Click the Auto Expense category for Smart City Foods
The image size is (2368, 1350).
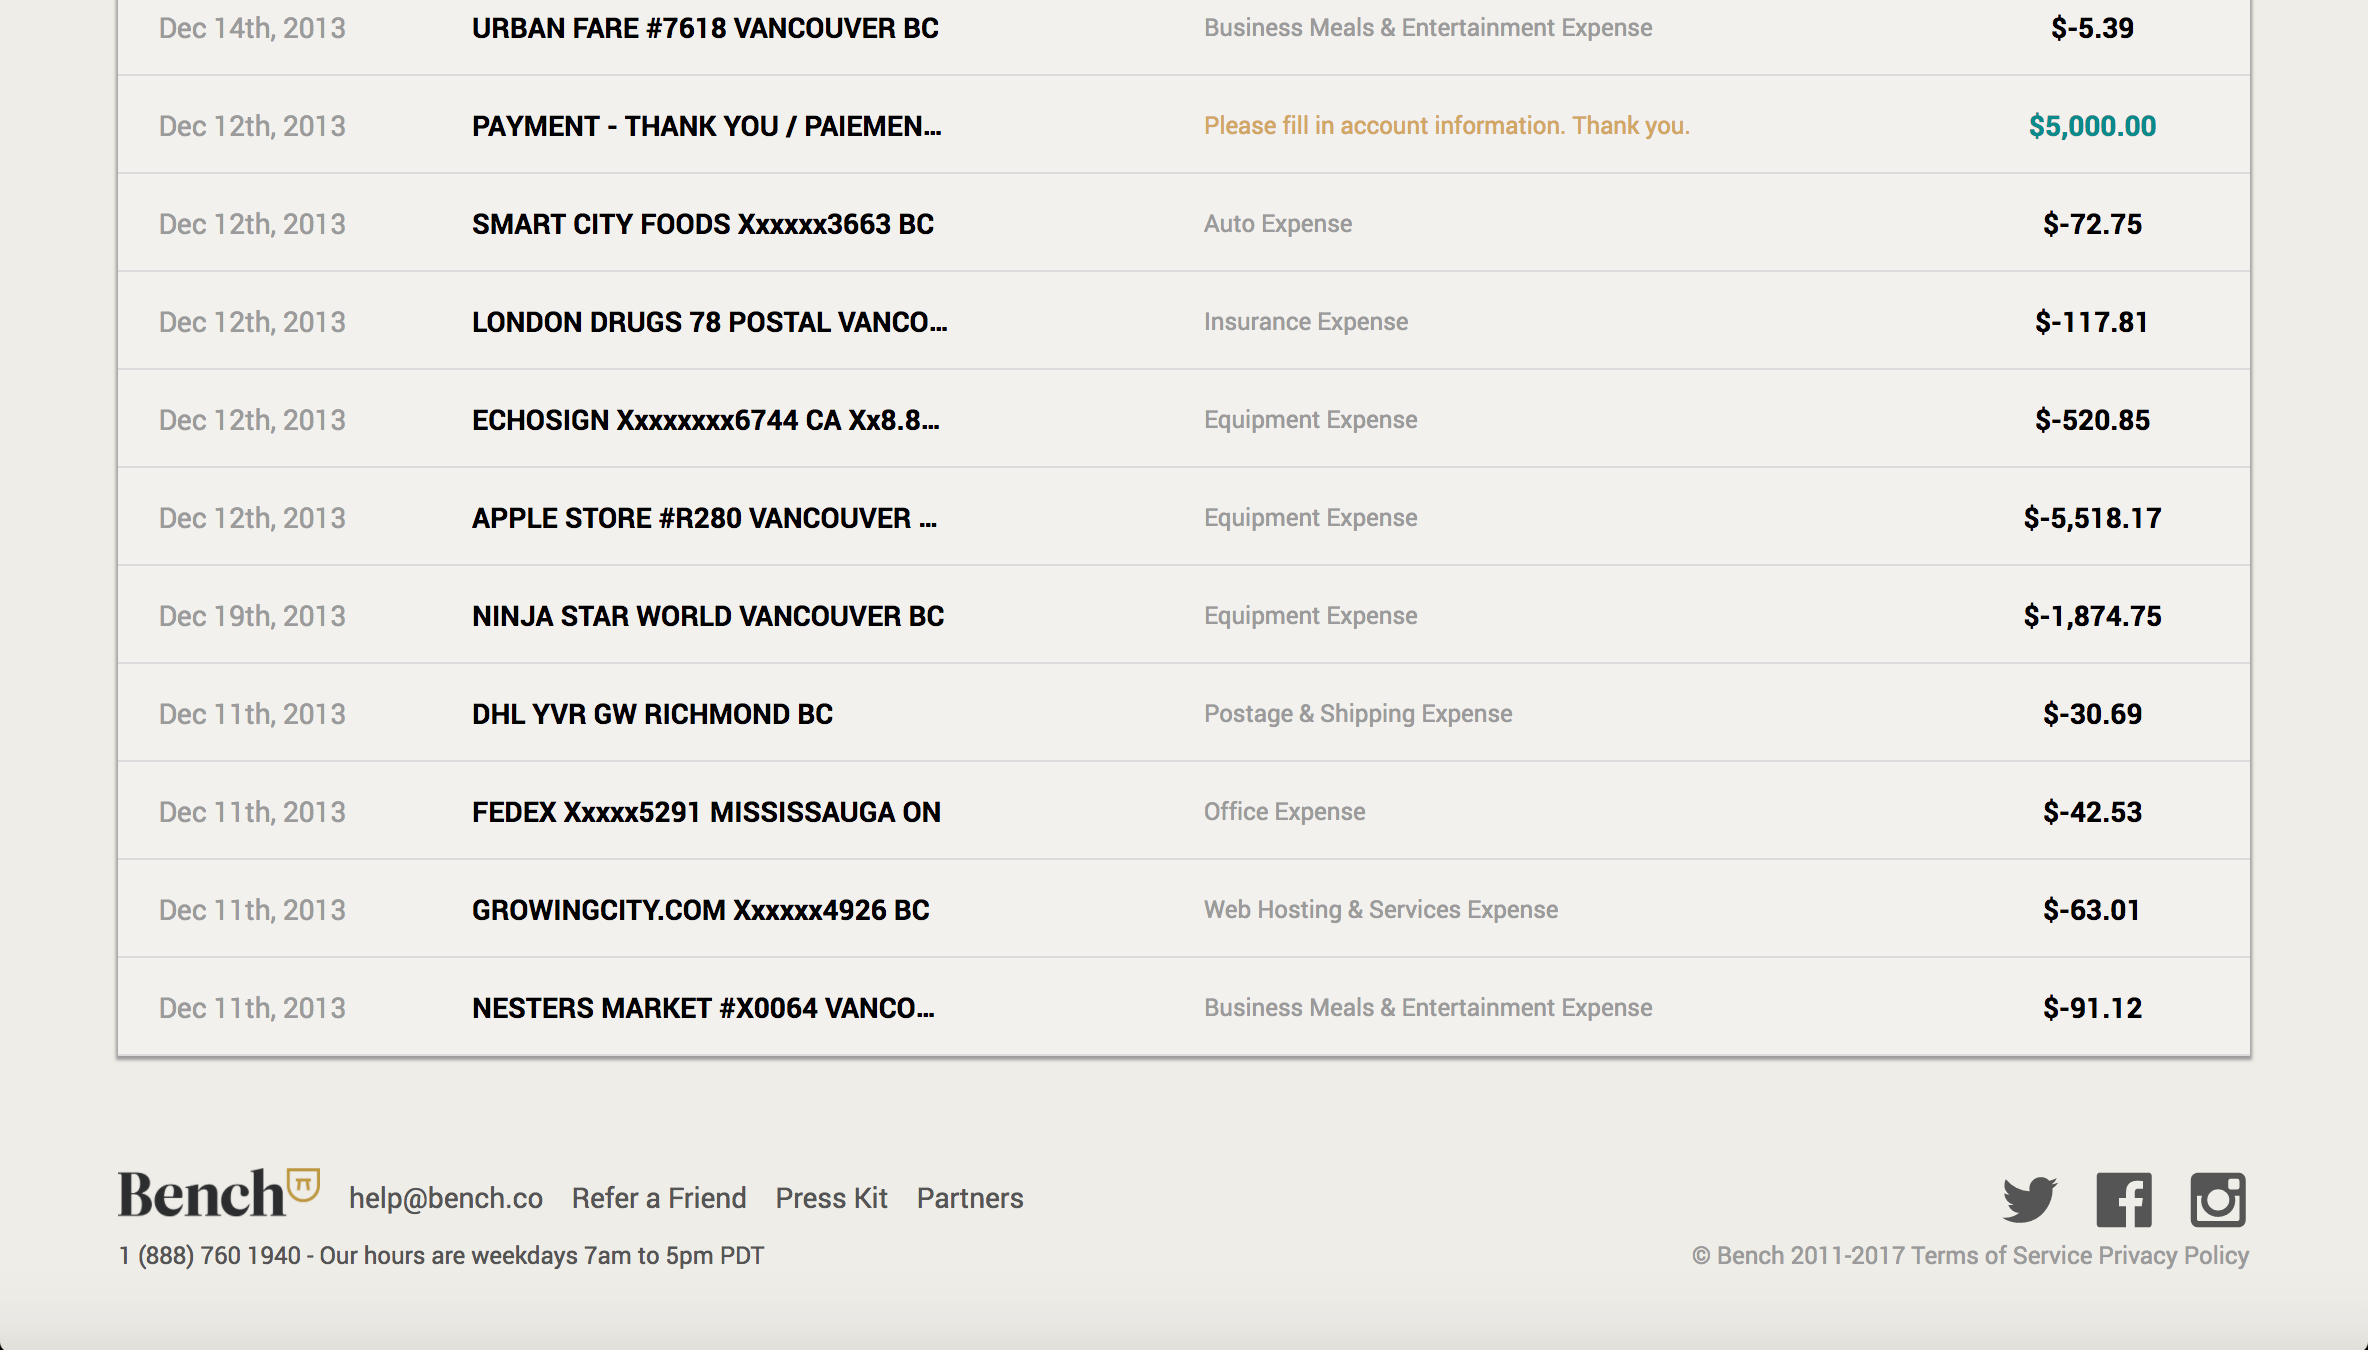click(x=1277, y=224)
